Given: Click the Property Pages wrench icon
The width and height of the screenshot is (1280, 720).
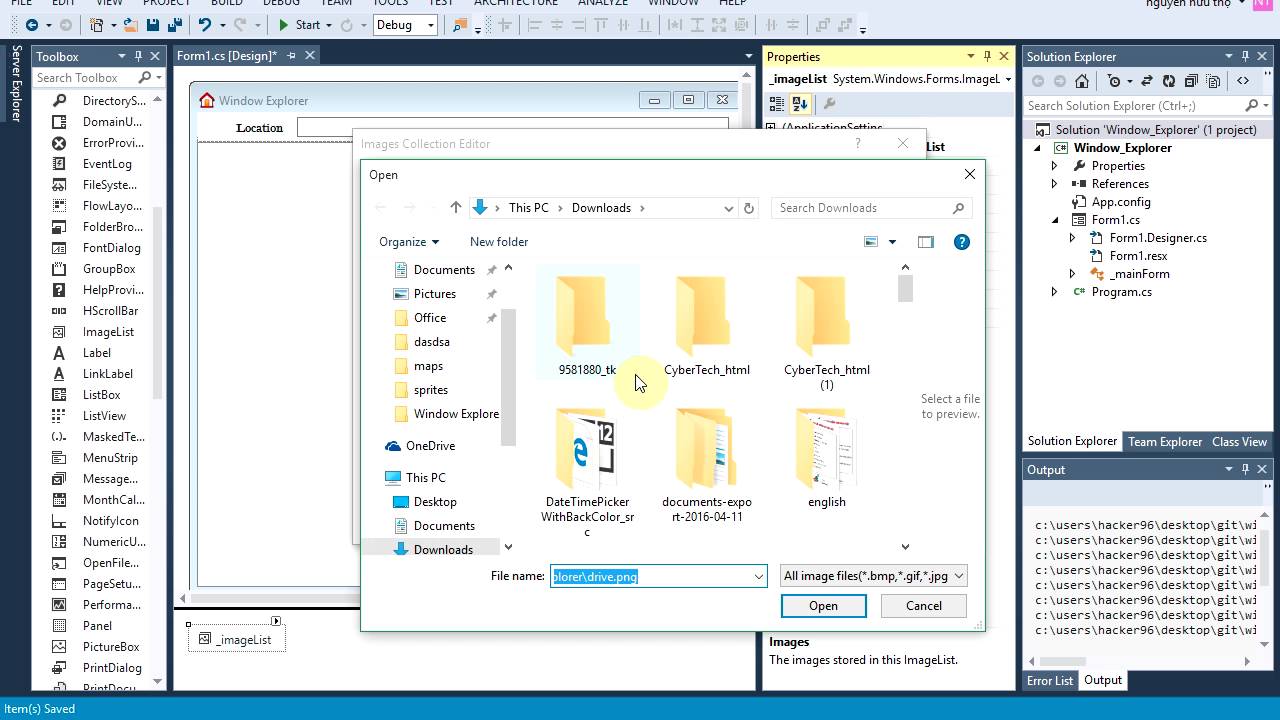Looking at the screenshot, I should tap(829, 103).
